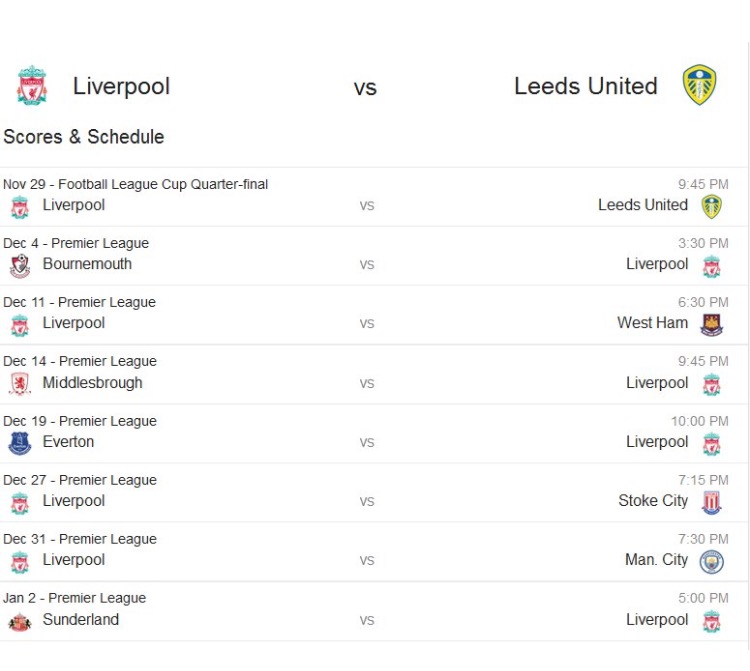
Task: Select the West Ham team name
Action: point(652,323)
